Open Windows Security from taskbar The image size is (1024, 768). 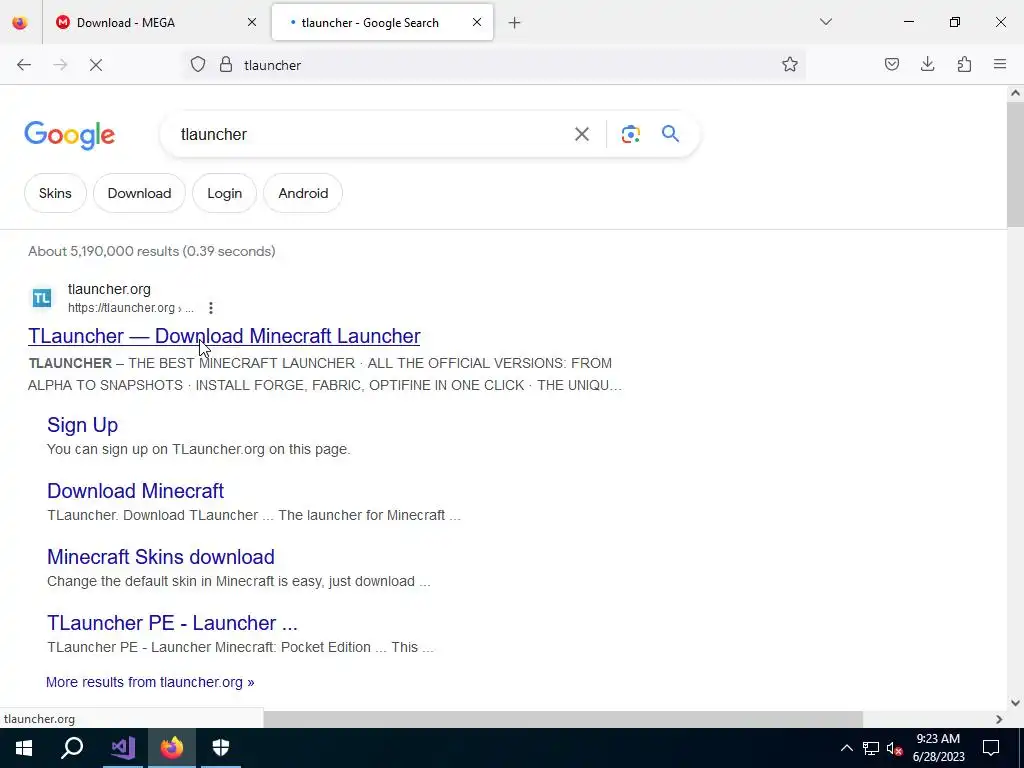tap(221, 748)
